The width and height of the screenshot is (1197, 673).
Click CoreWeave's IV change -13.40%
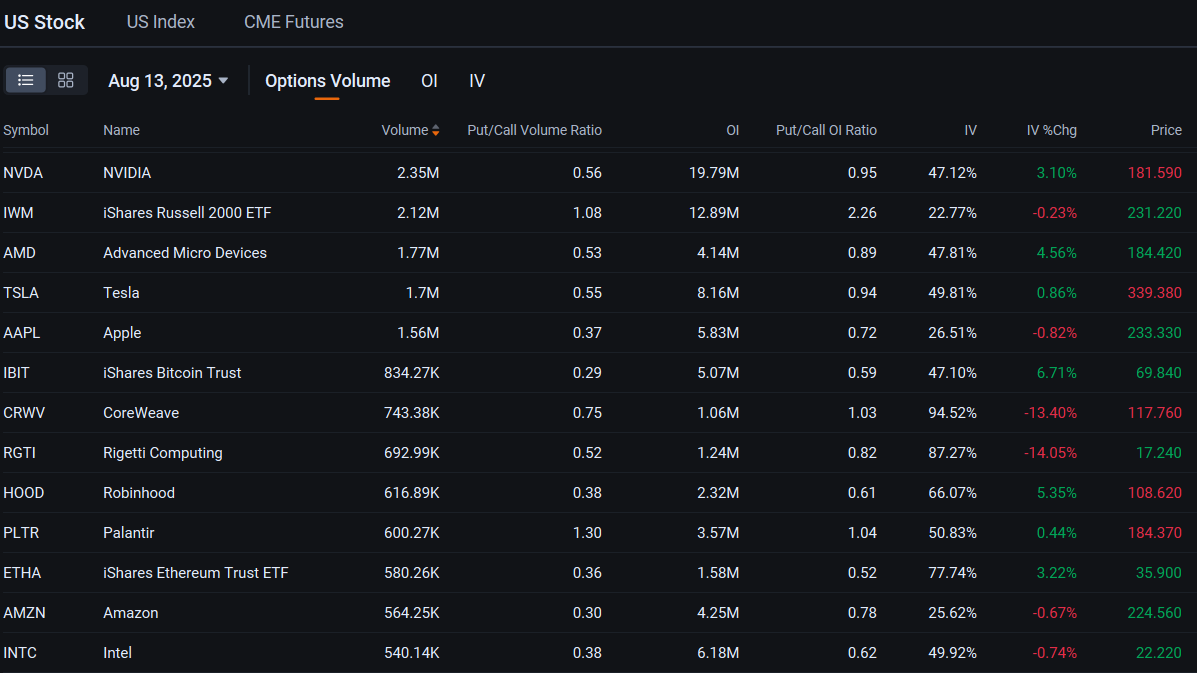pos(1050,413)
